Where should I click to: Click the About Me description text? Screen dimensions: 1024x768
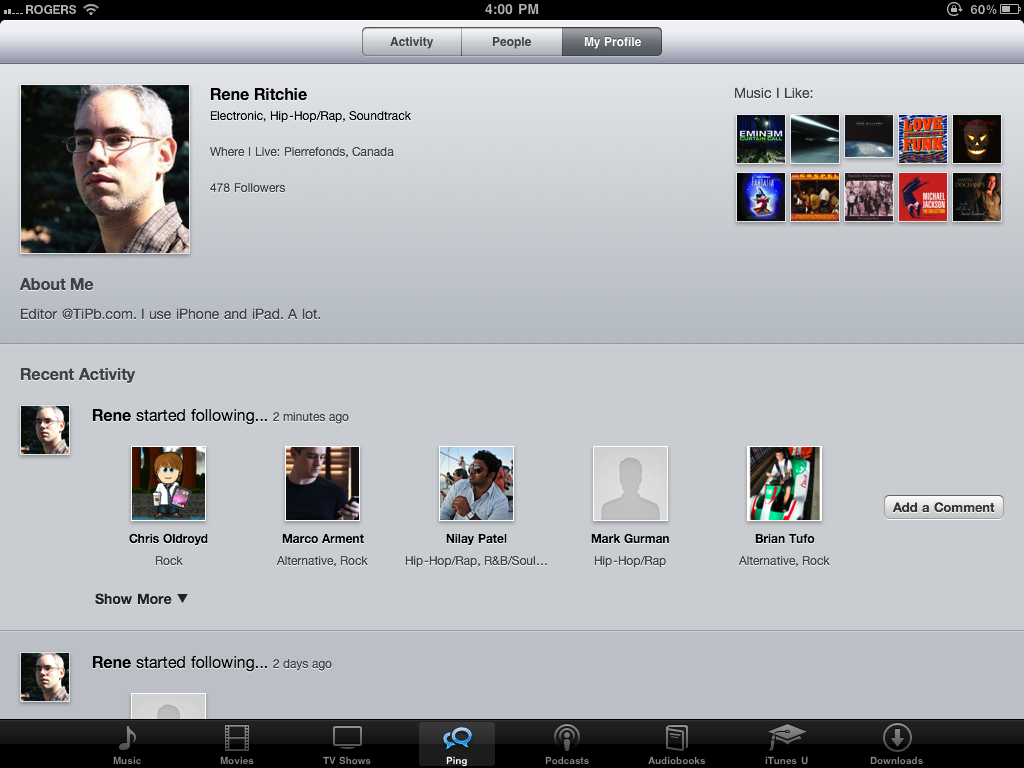170,314
